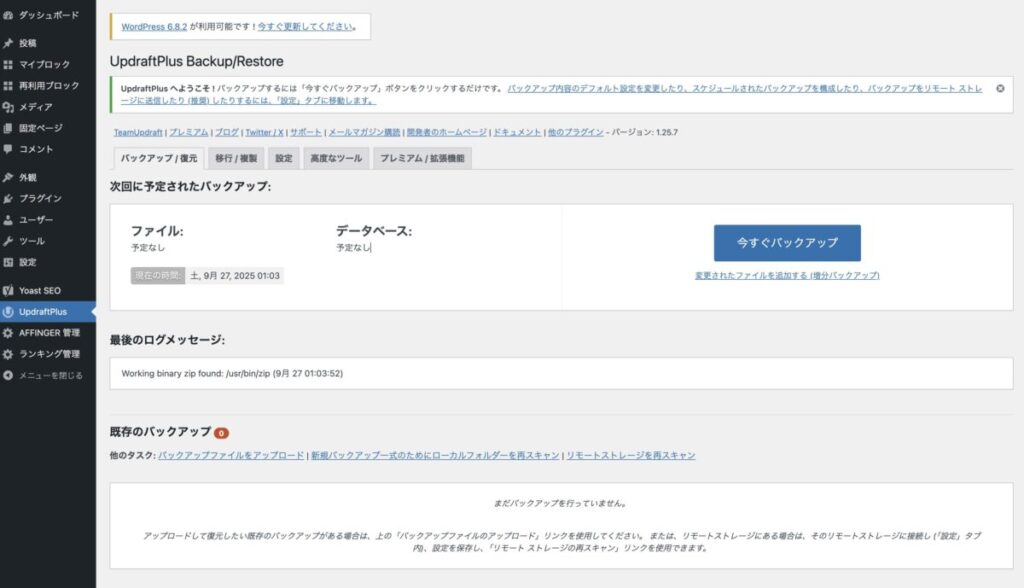Open the プレミアム/拡張機能 tab

[x=421, y=157]
